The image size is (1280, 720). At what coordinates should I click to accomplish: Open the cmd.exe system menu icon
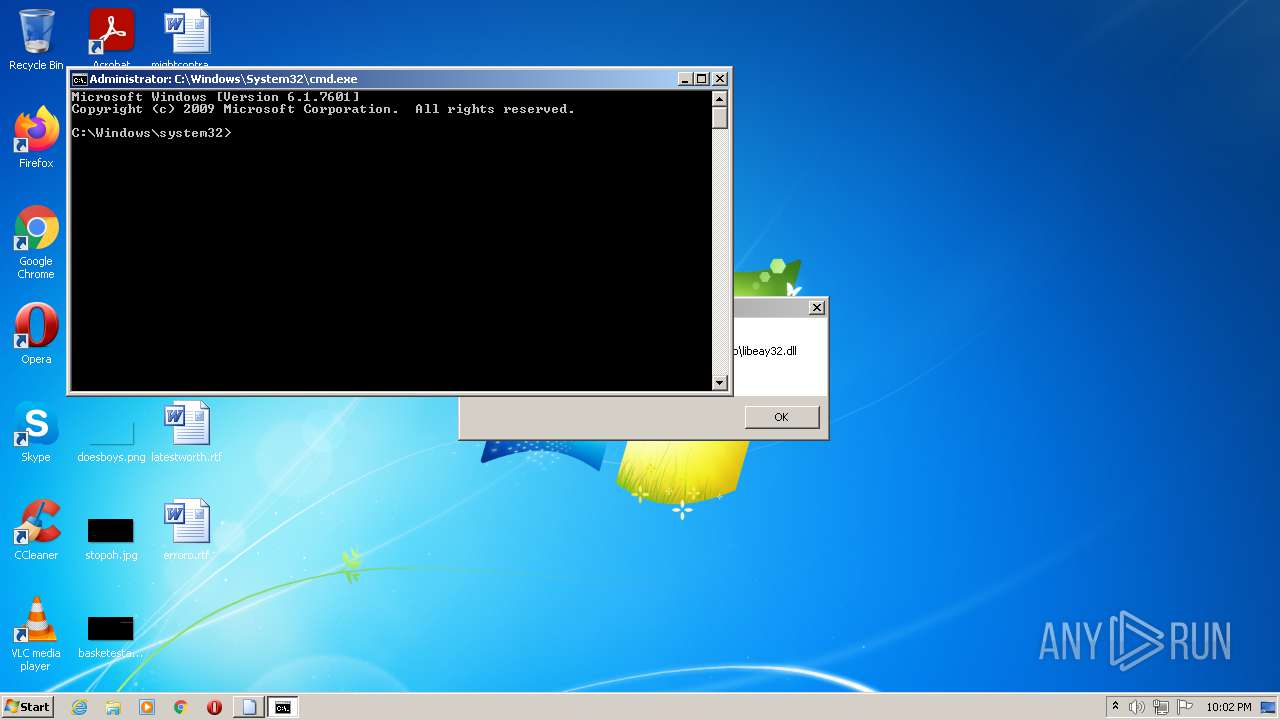[79, 79]
